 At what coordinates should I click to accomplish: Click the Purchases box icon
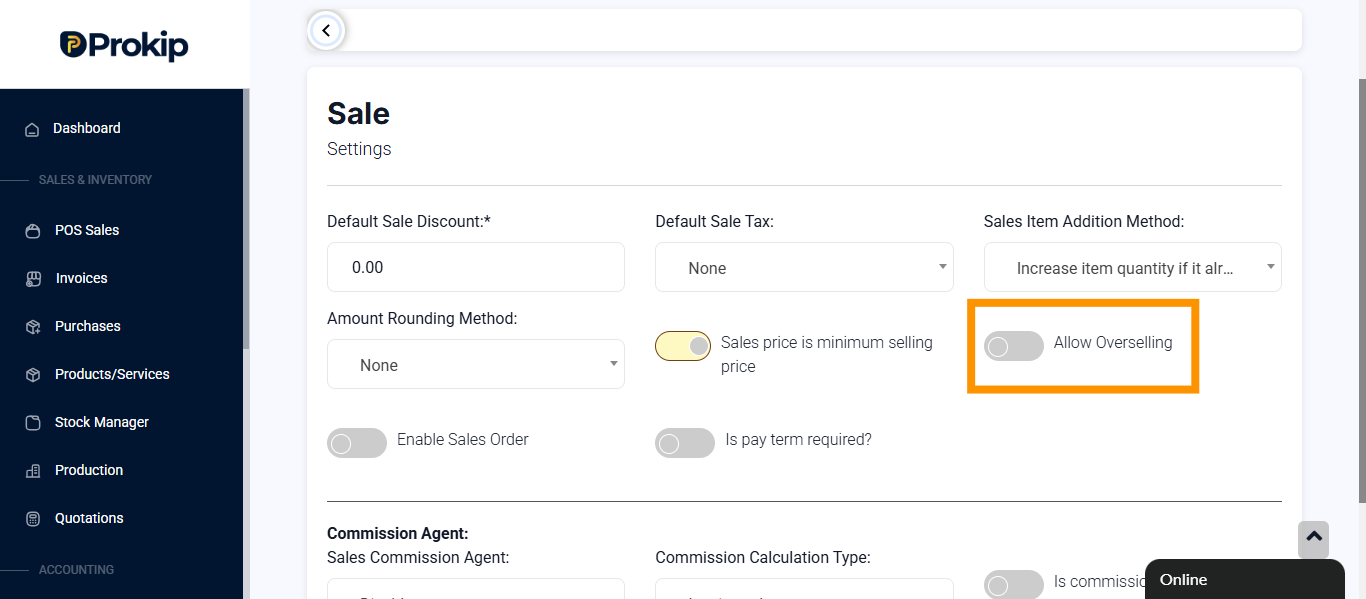(x=33, y=327)
